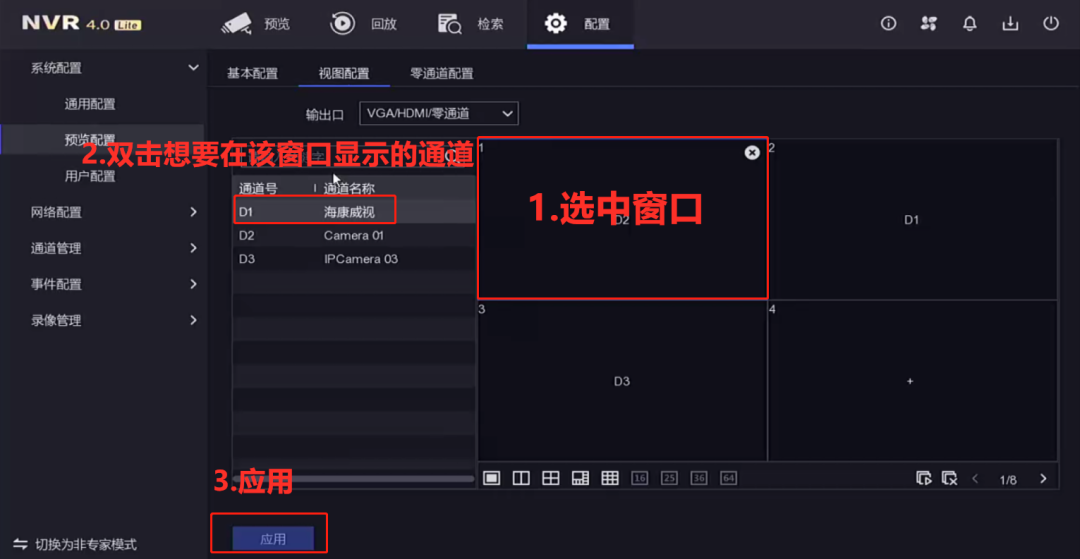The width and height of the screenshot is (1080, 559).
Task: Go to previous view page arrow
Action: [975, 478]
